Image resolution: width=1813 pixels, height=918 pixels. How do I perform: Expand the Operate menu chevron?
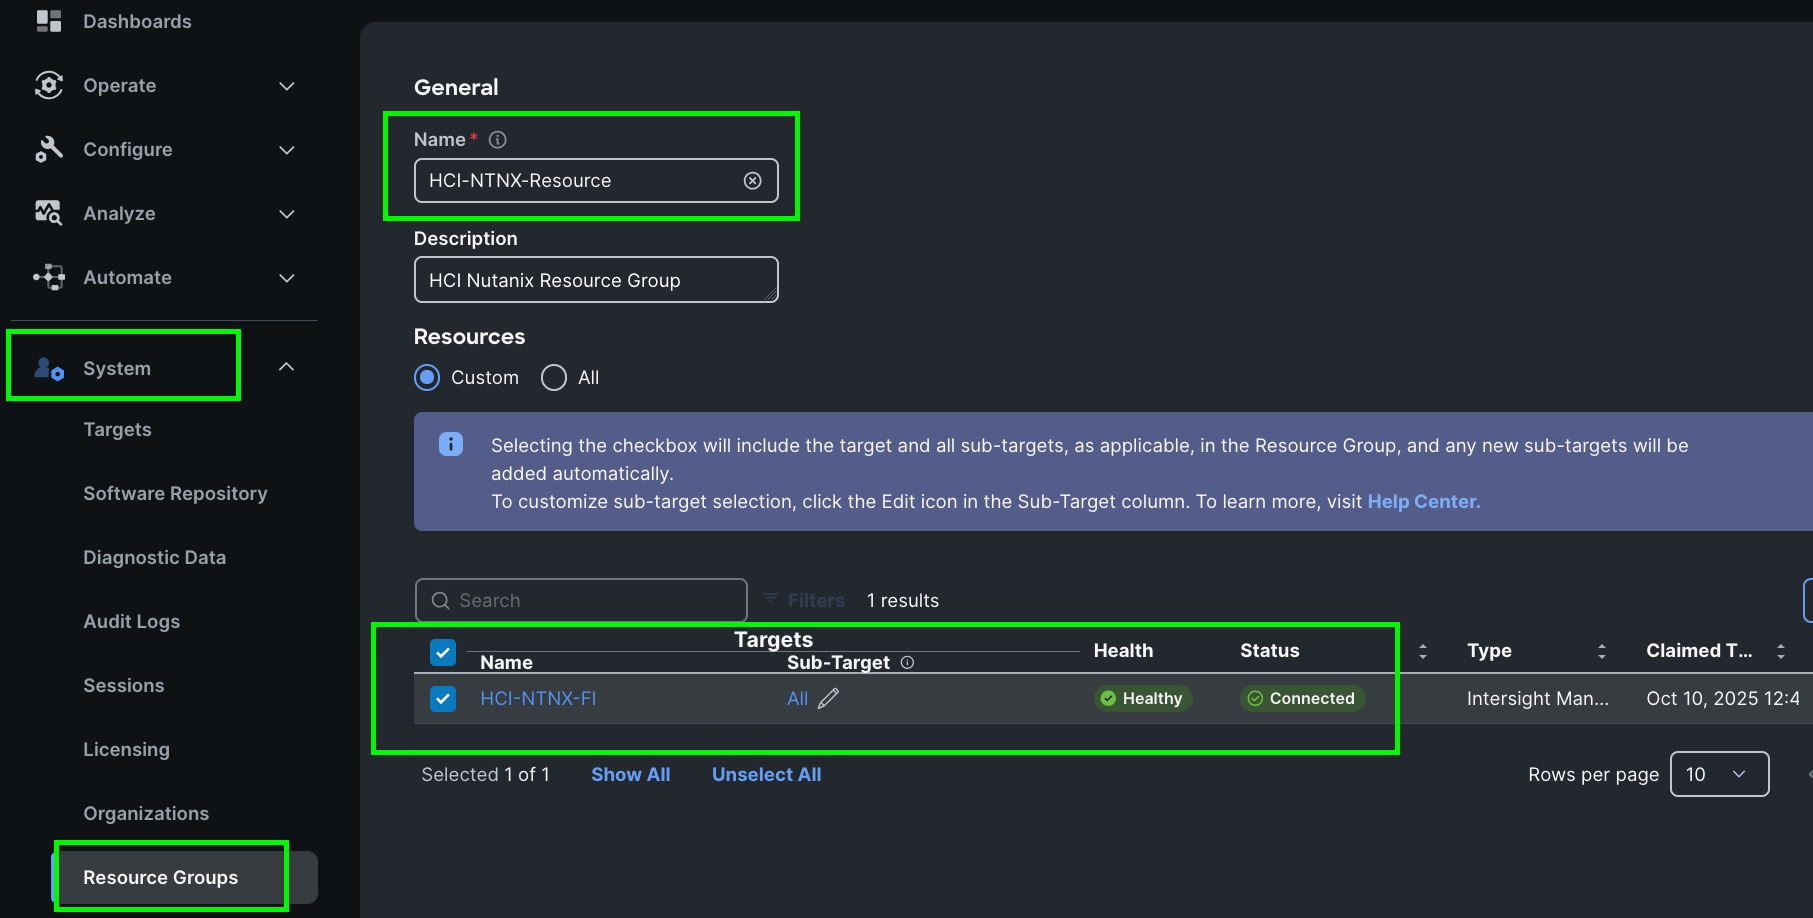click(x=286, y=85)
